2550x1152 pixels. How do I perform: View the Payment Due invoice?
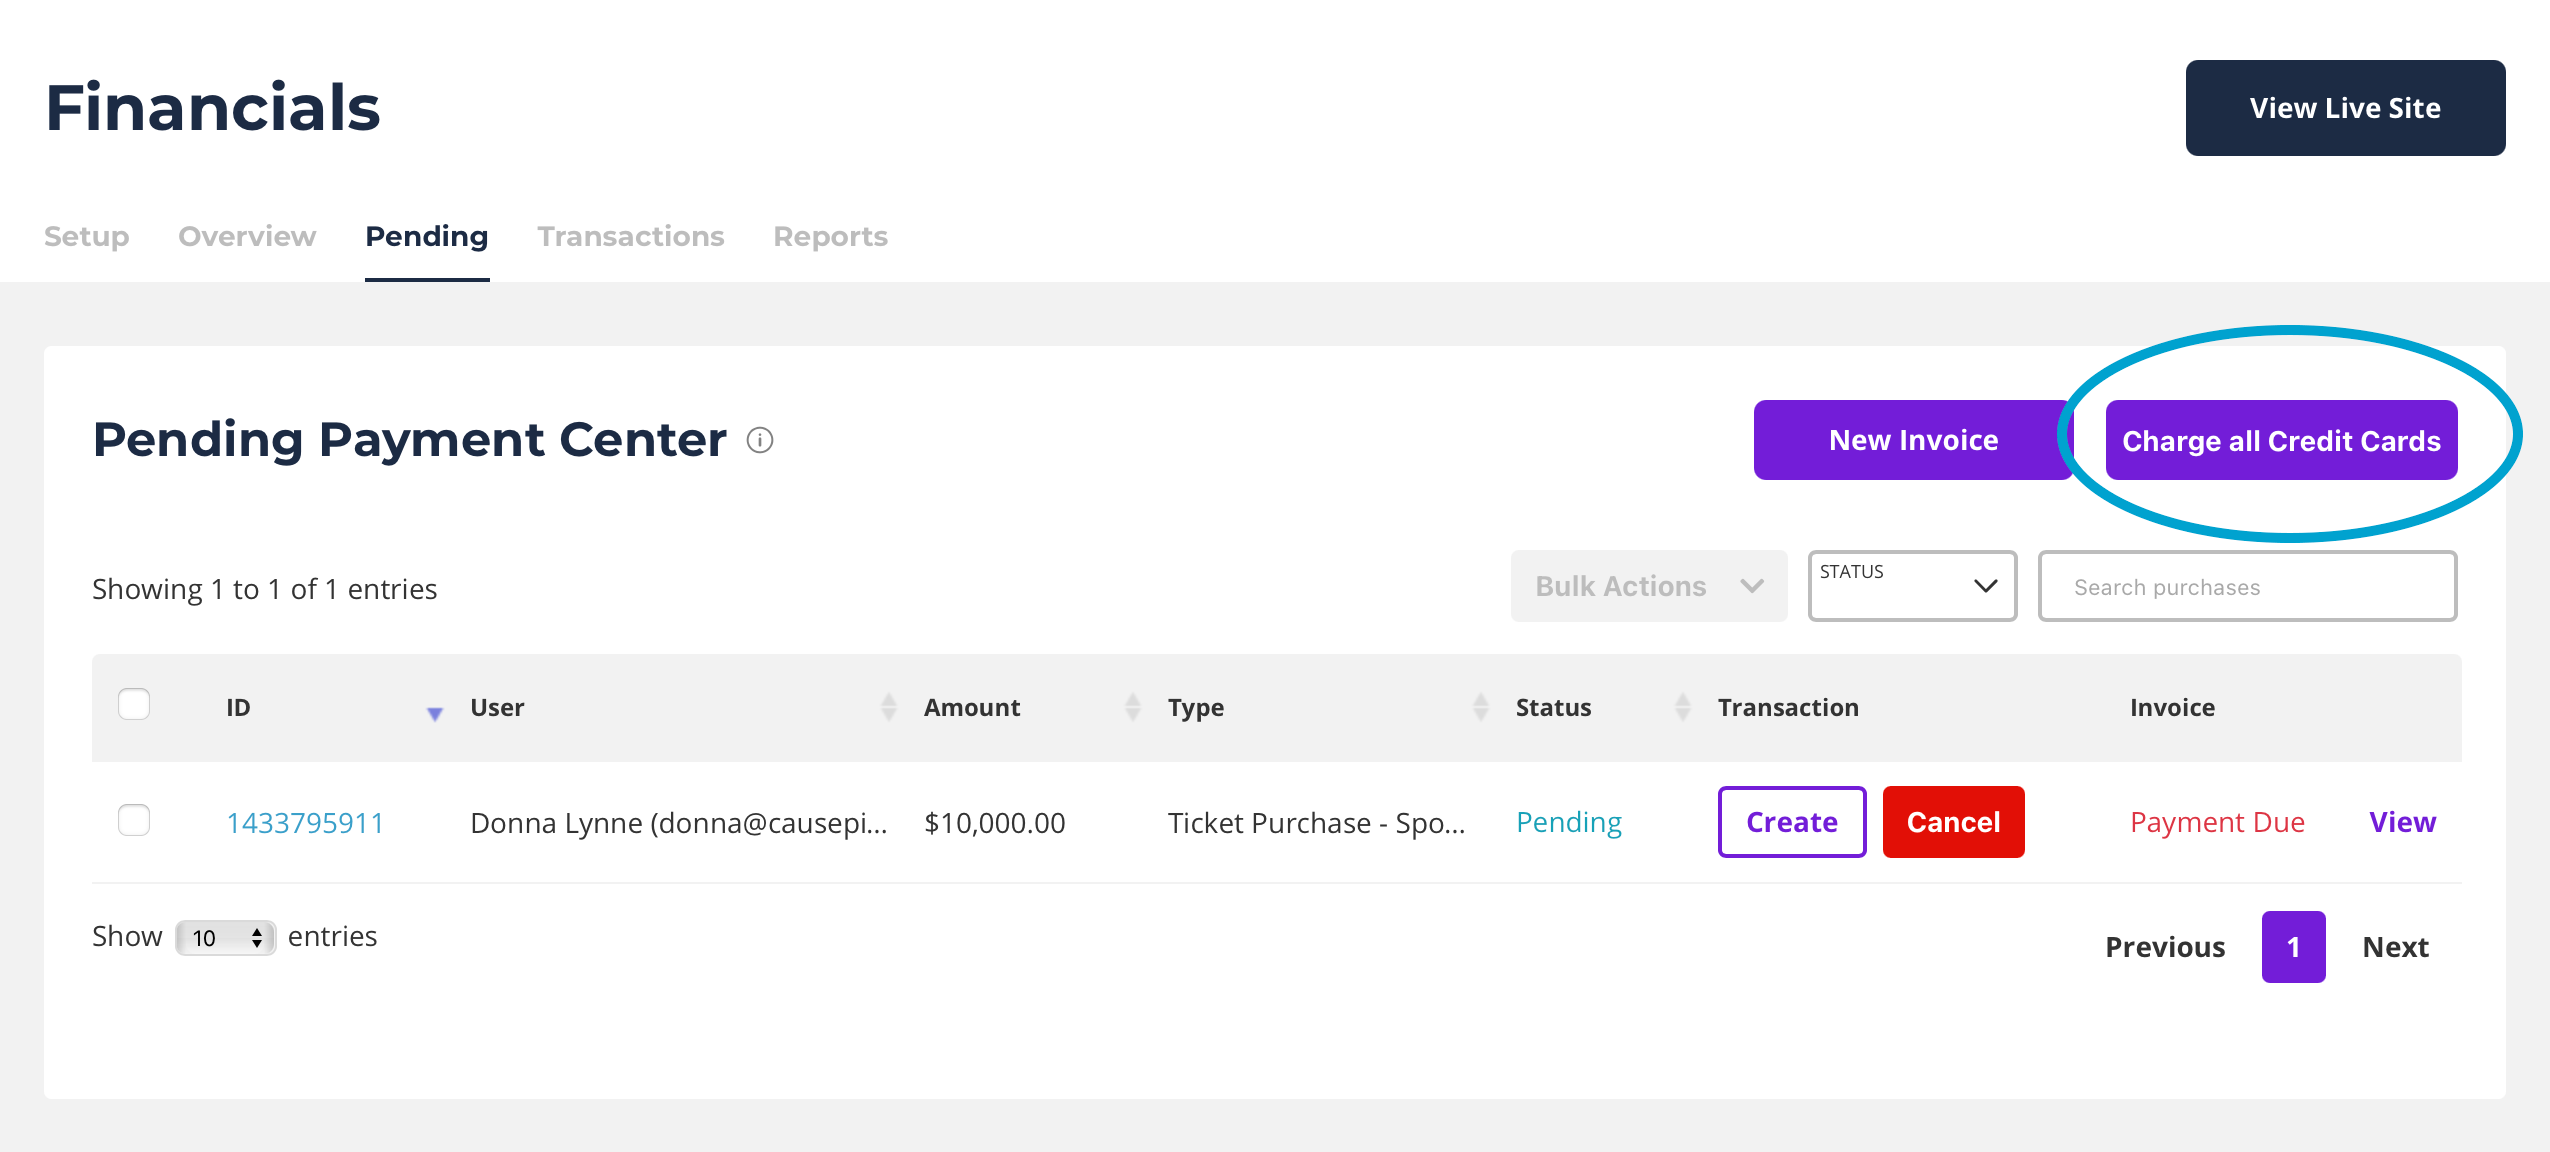2401,822
